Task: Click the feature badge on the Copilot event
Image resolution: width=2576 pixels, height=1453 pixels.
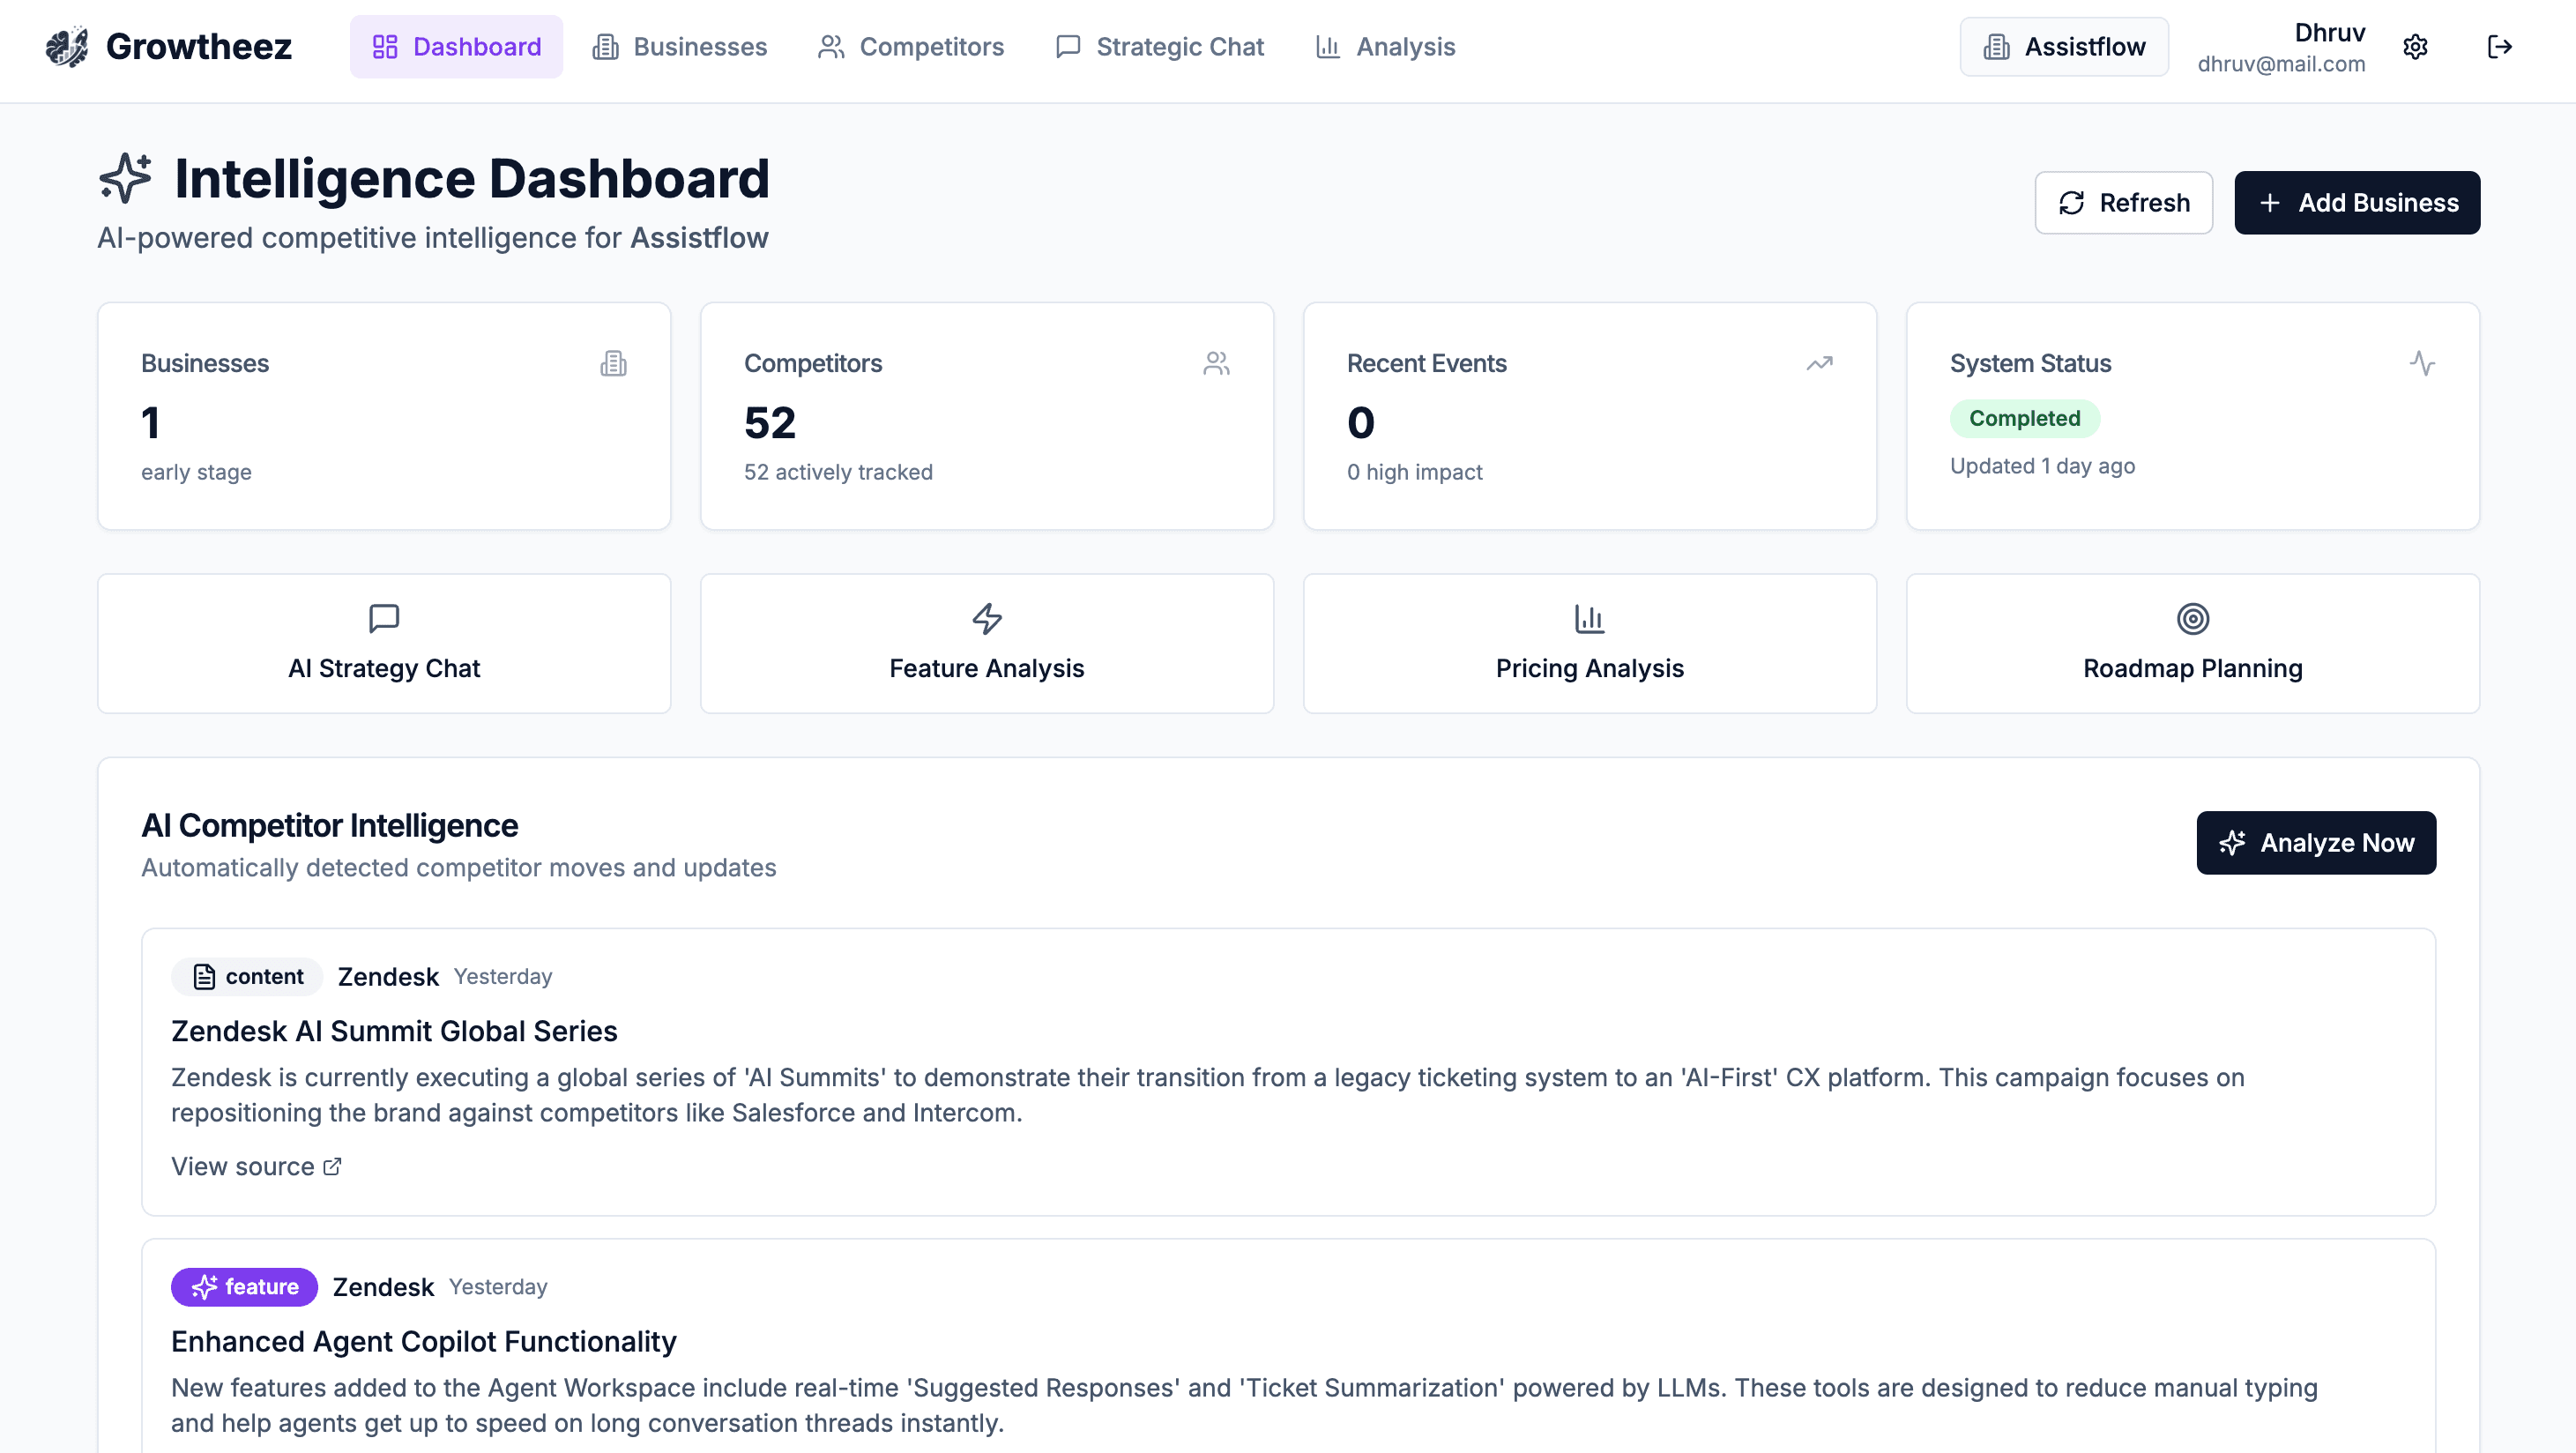Action: tap(244, 1287)
